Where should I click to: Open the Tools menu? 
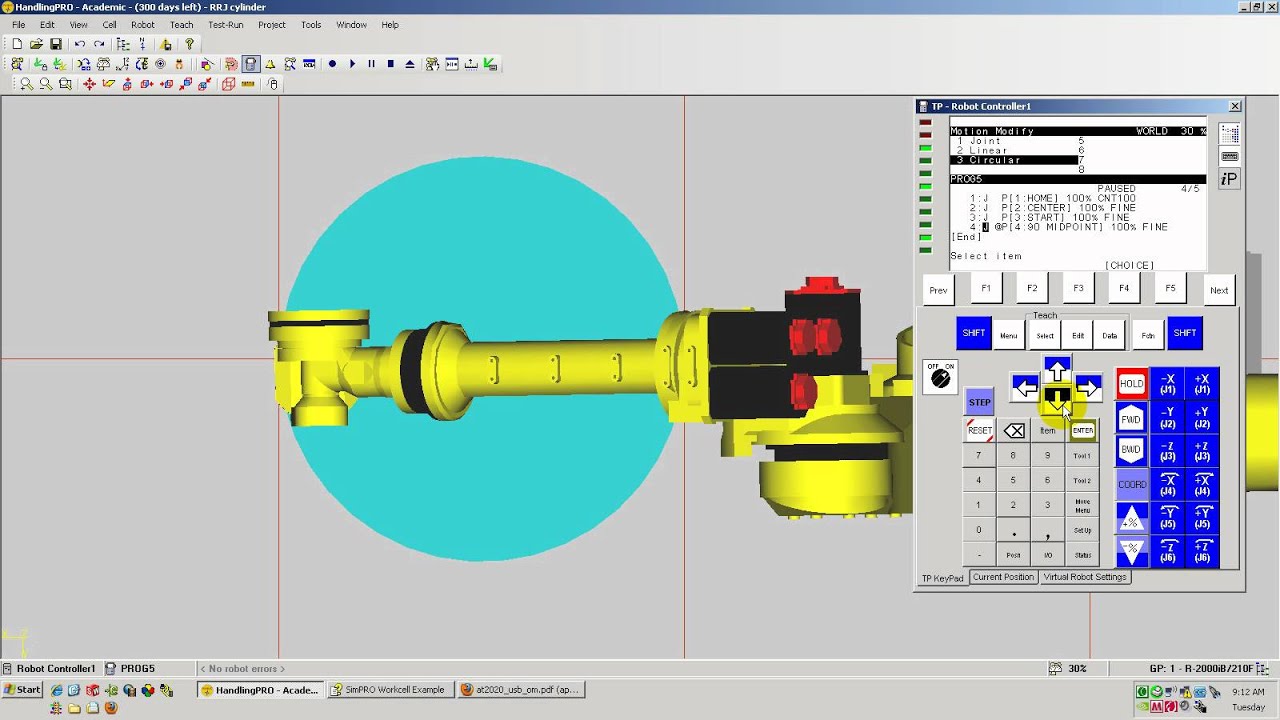[x=311, y=25]
